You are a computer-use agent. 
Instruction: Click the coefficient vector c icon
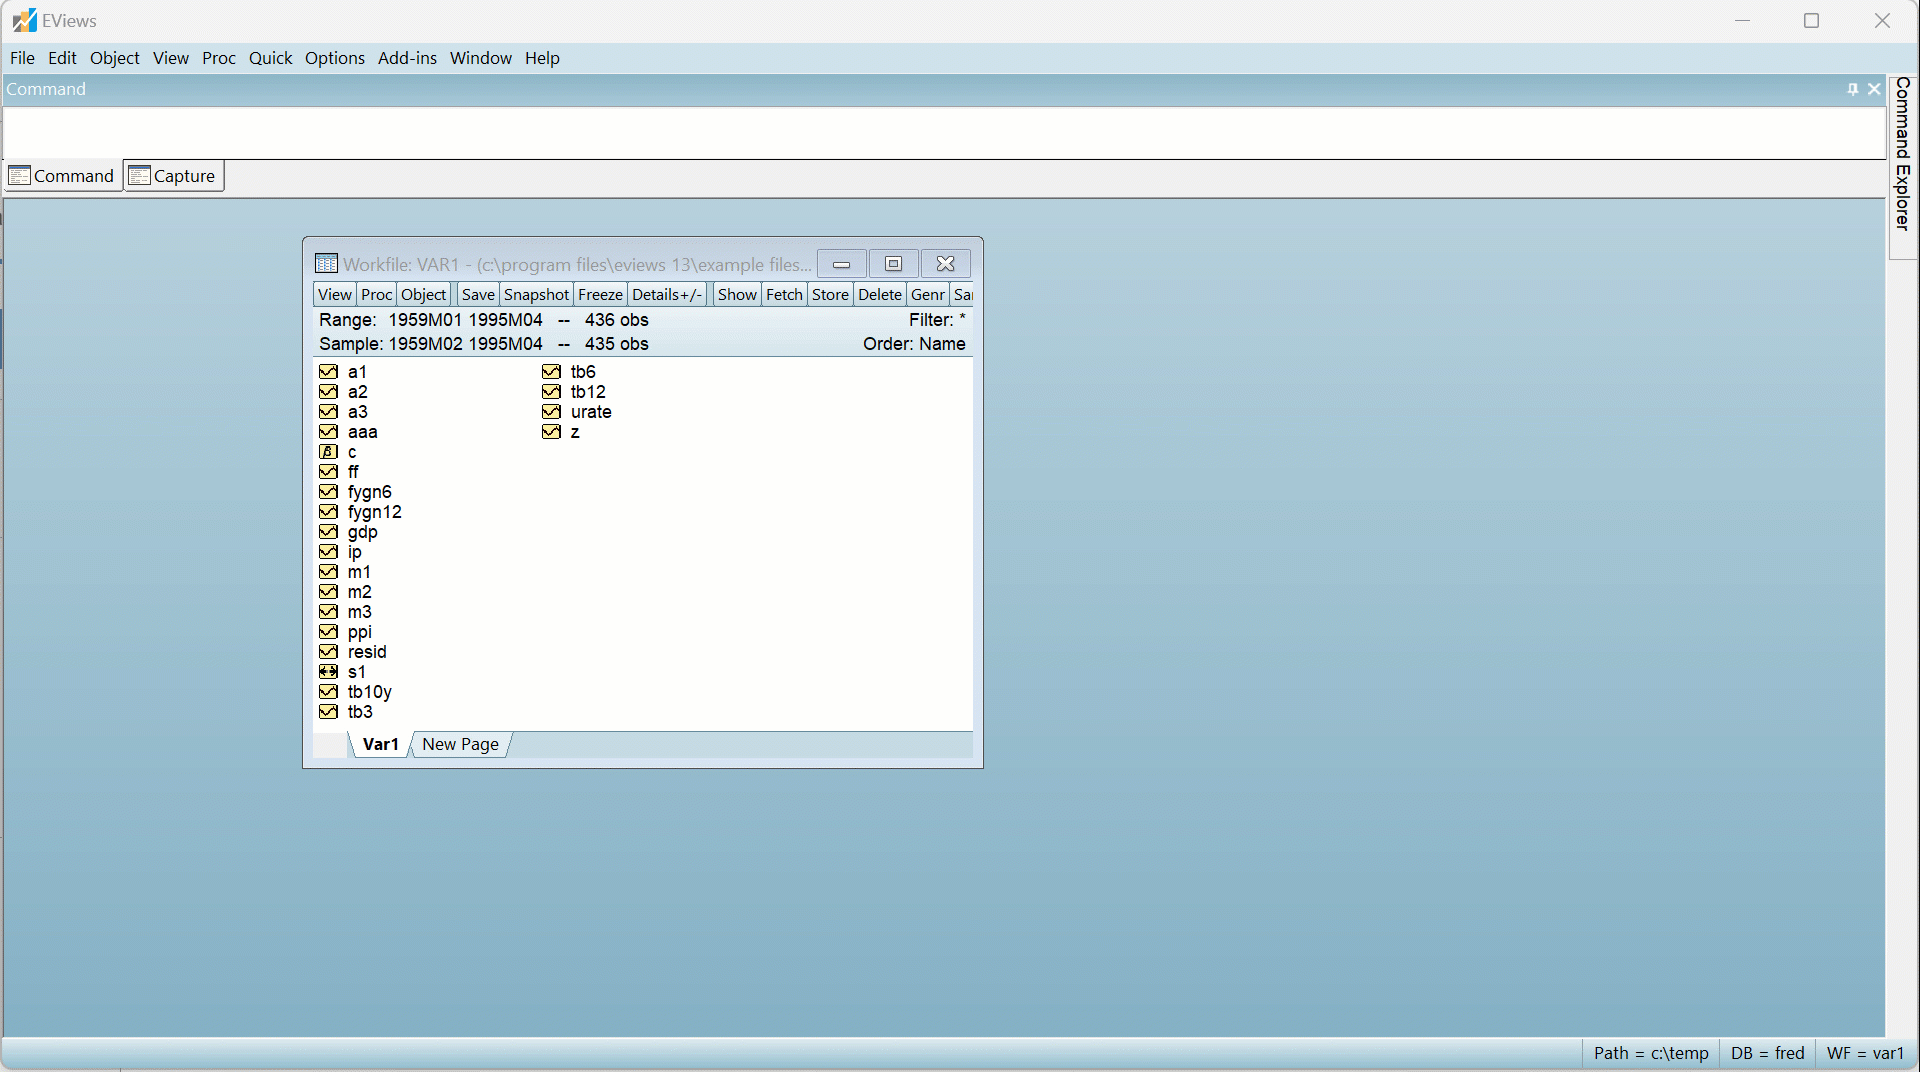point(328,452)
